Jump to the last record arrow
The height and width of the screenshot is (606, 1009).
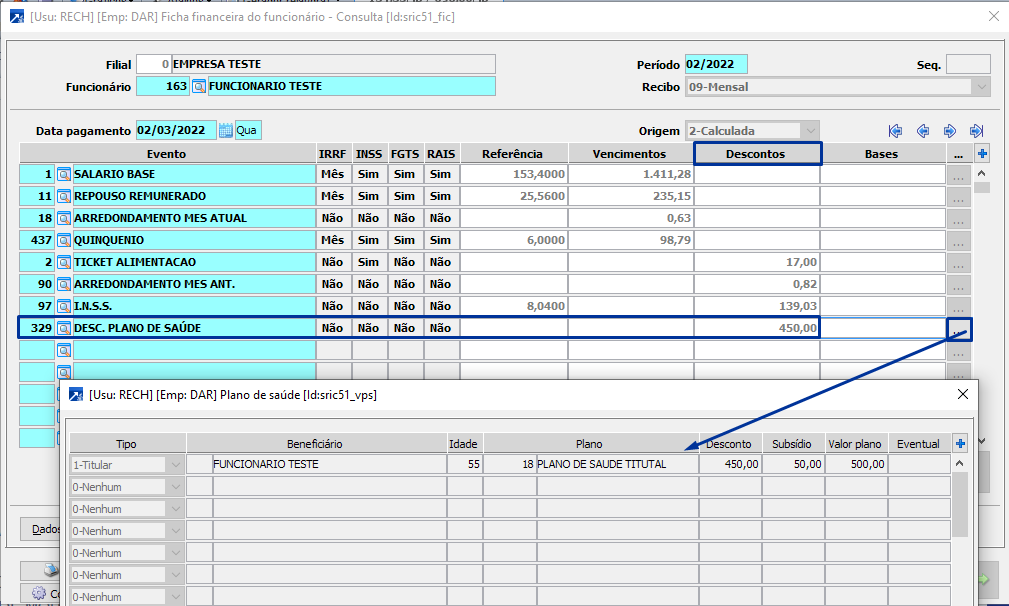977,131
